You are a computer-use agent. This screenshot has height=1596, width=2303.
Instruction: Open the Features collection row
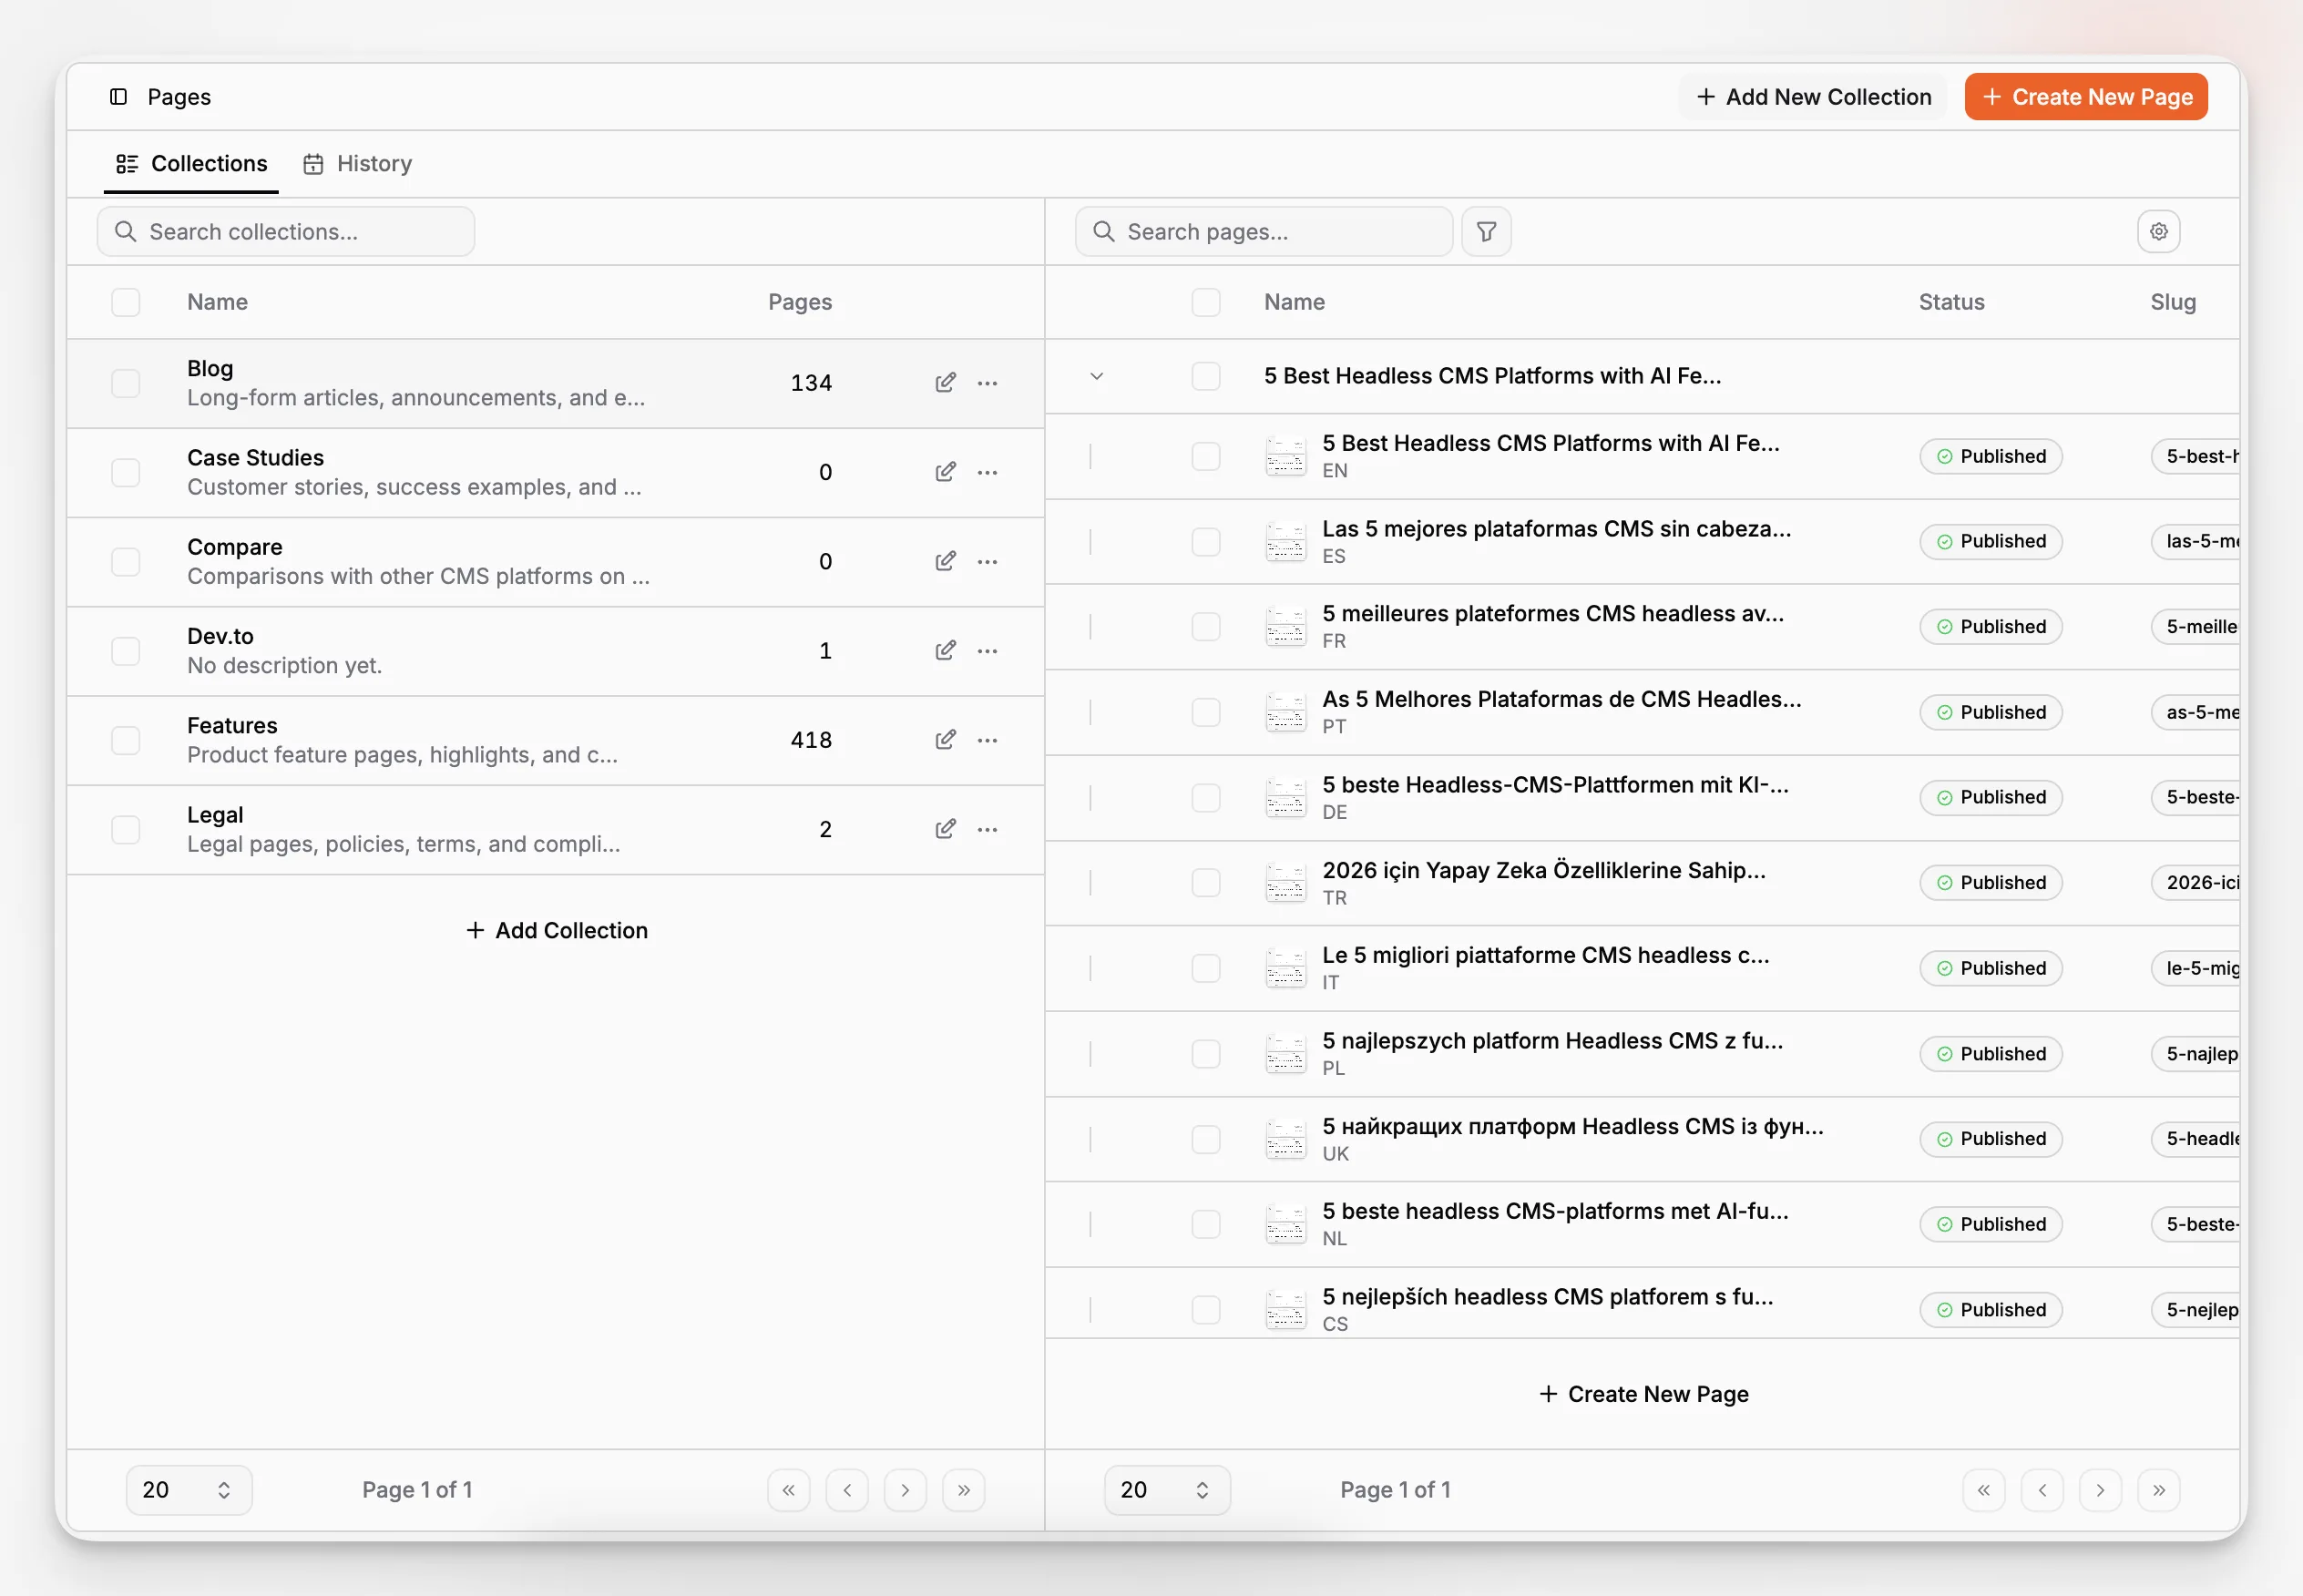pos(556,740)
